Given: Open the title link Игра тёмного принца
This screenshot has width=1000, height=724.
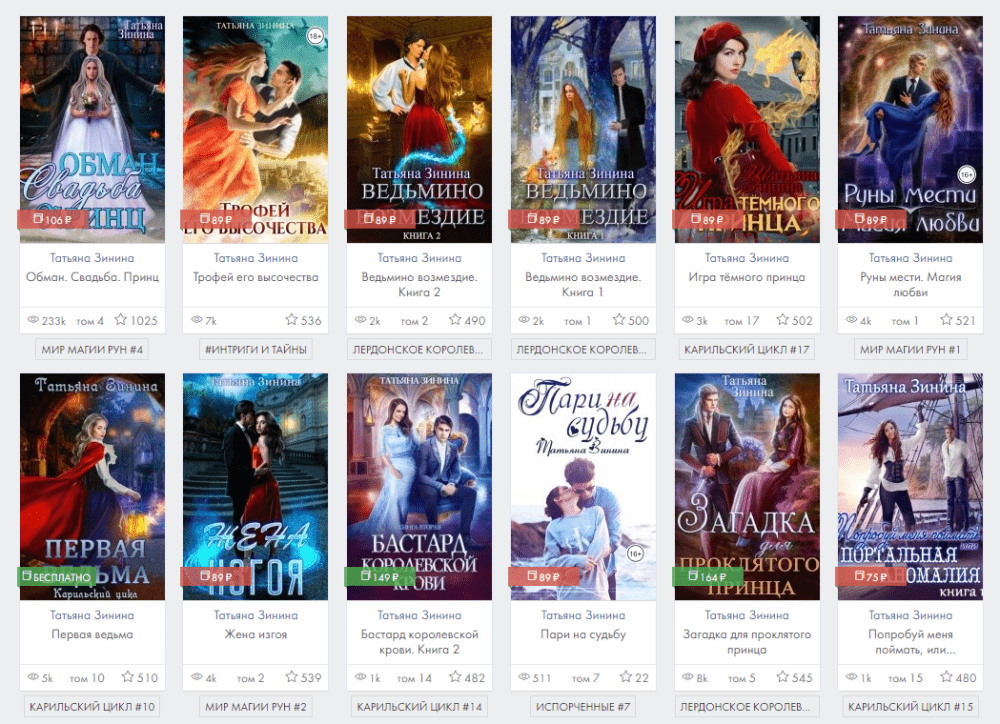Looking at the screenshot, I should coord(747,277).
